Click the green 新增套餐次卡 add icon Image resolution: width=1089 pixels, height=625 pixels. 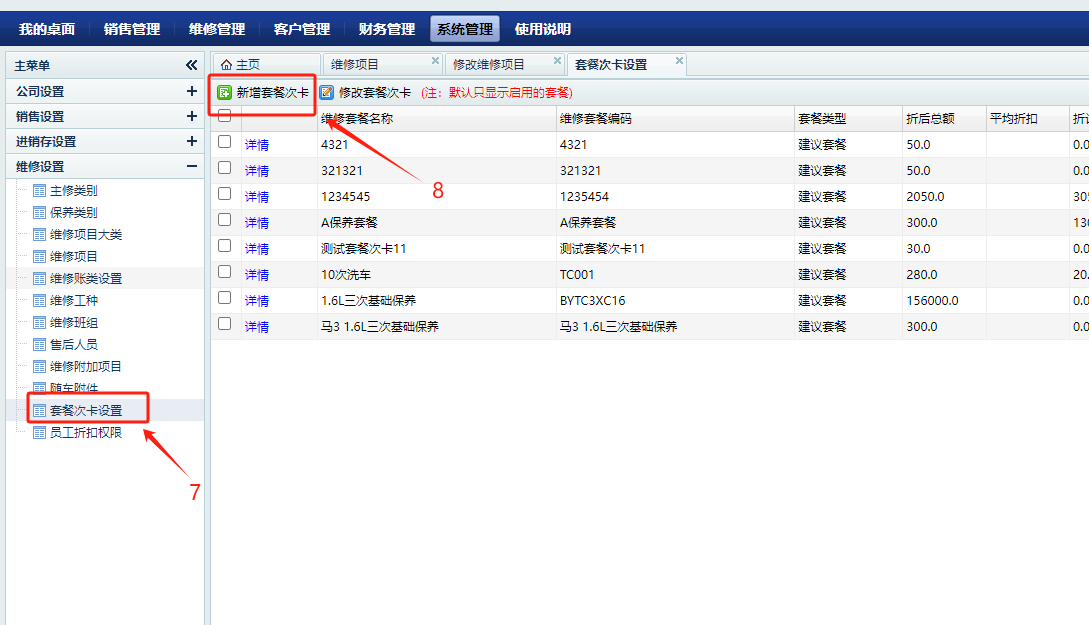pos(225,93)
